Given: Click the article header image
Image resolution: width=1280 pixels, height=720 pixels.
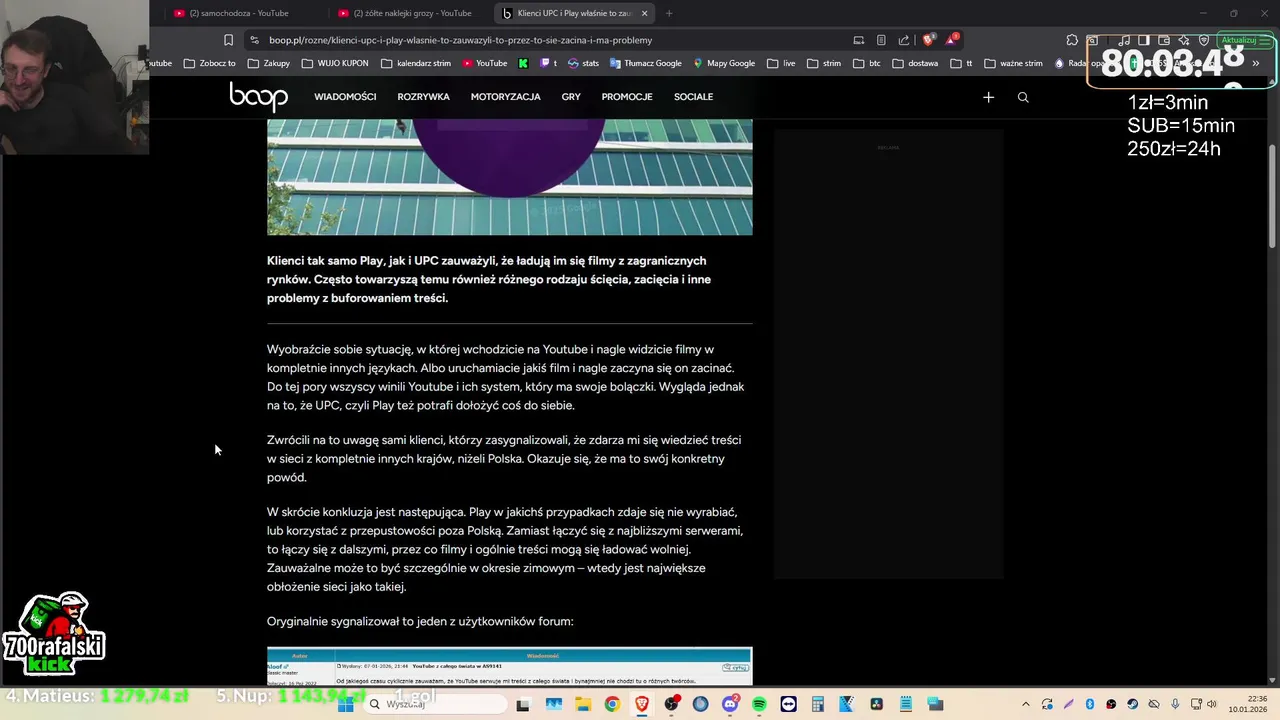Looking at the screenshot, I should click(x=509, y=177).
